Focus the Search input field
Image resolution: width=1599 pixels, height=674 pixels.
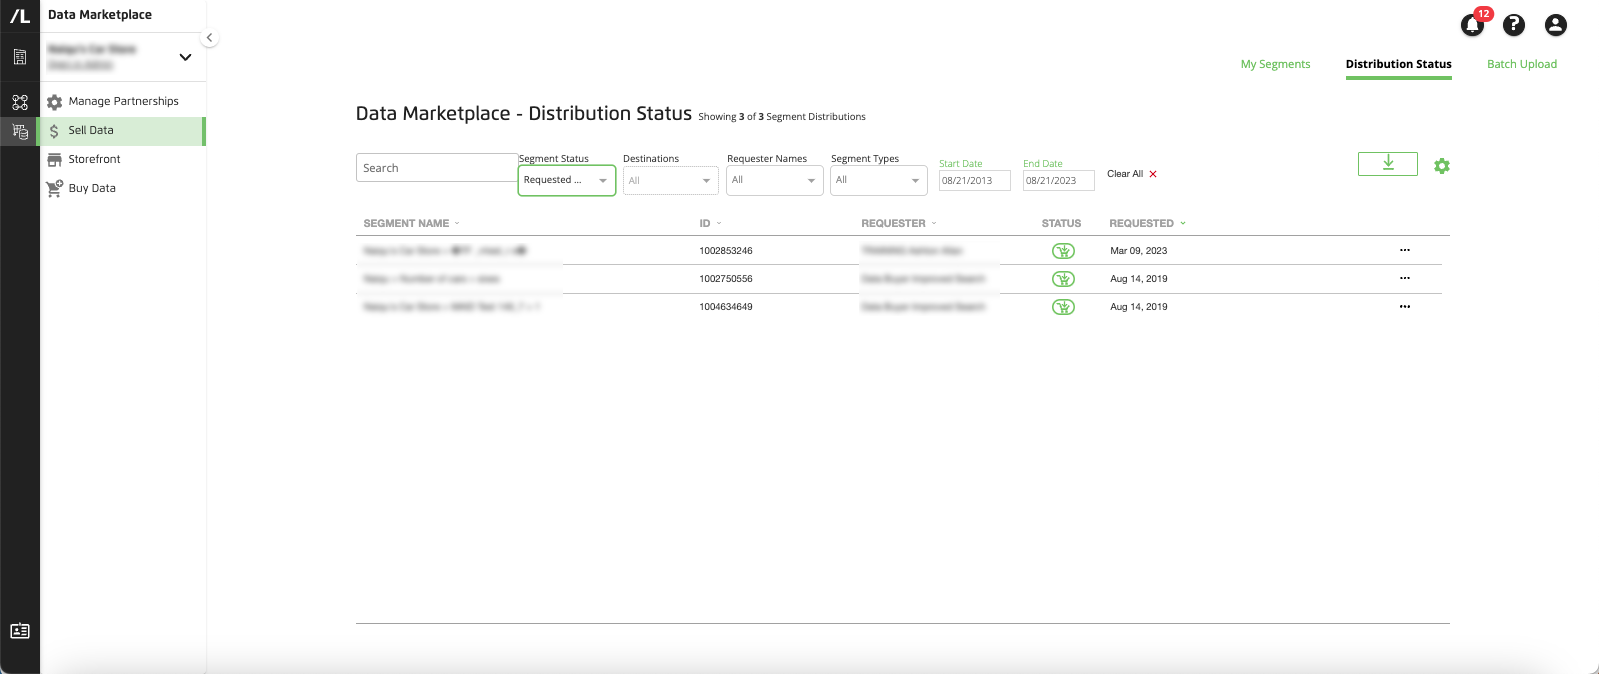pyautogui.click(x=436, y=168)
